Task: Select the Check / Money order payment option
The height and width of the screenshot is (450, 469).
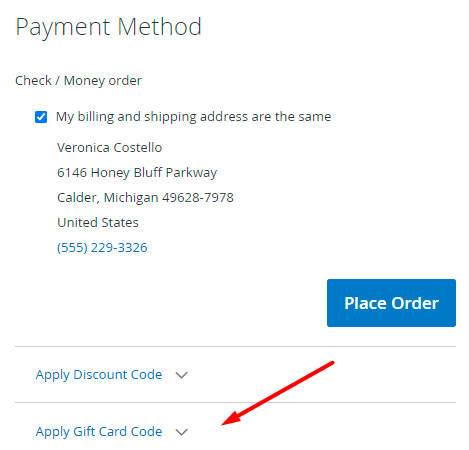Action: click(78, 81)
